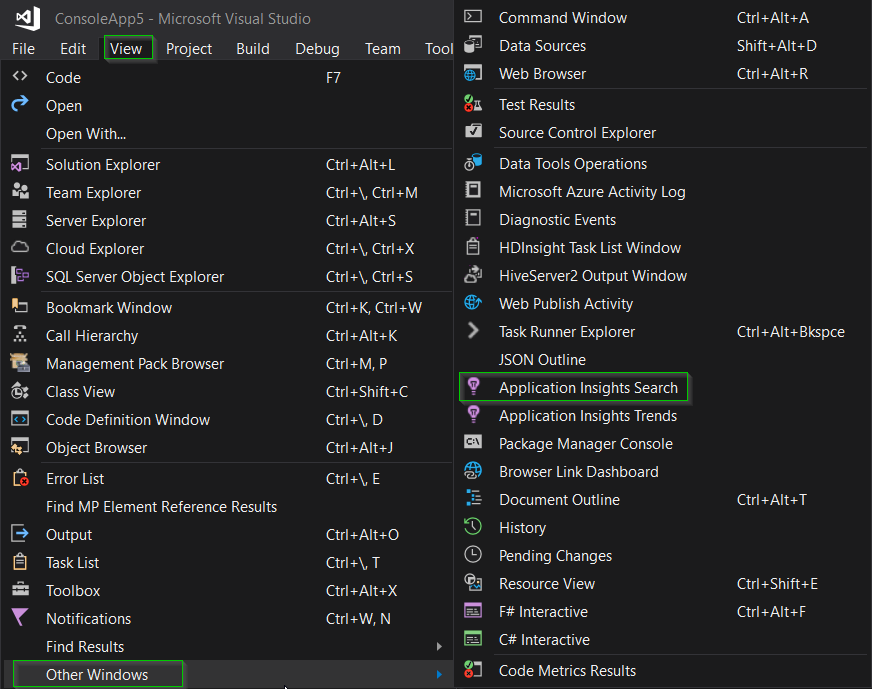Open the Debug menu
This screenshot has height=689, width=872.
point(318,49)
